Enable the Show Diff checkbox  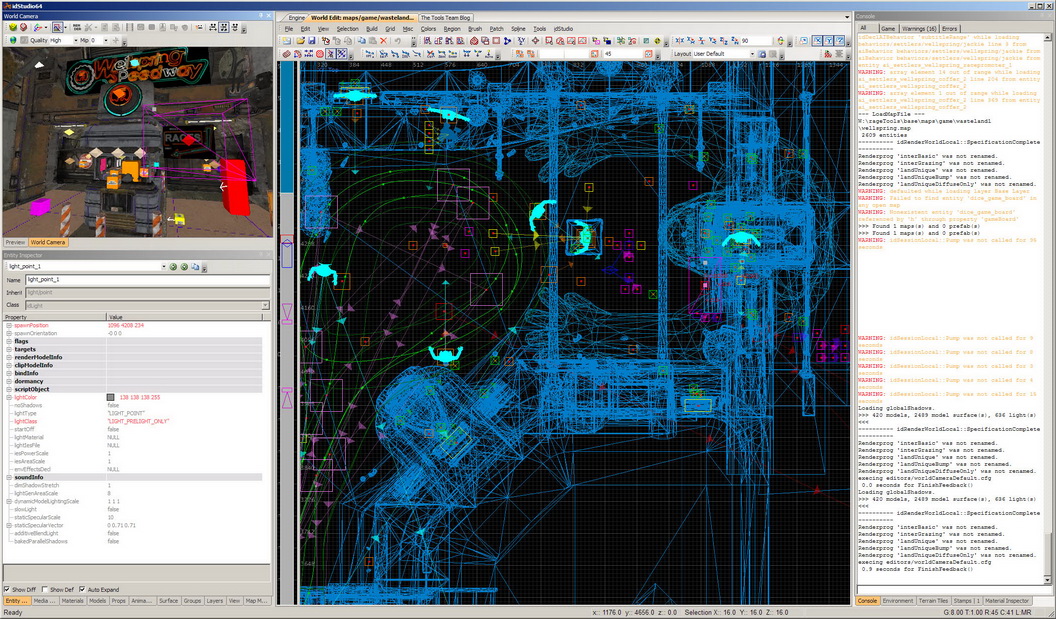point(9,589)
